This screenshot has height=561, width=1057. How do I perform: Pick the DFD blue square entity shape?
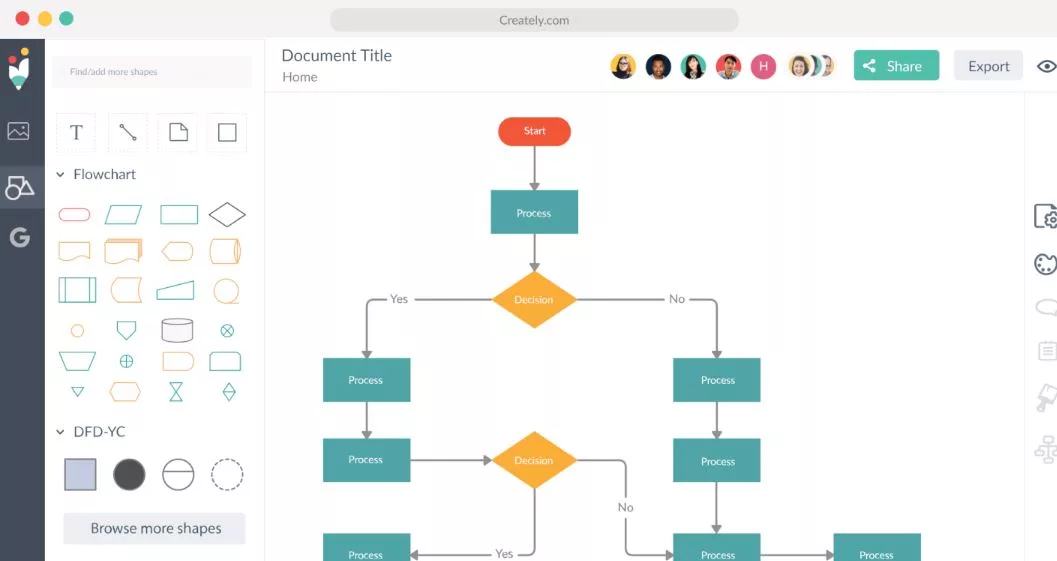[80, 474]
